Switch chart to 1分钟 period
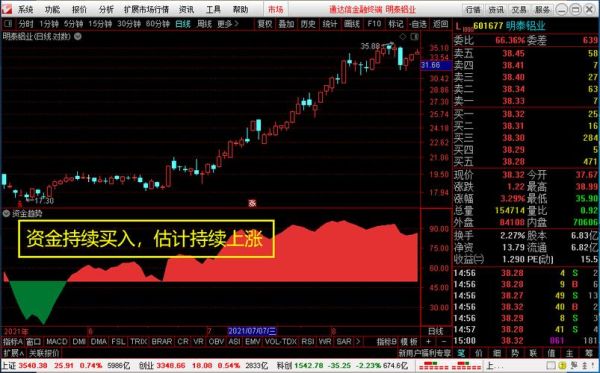The height and width of the screenshot is (373, 600). pyautogui.click(x=49, y=24)
